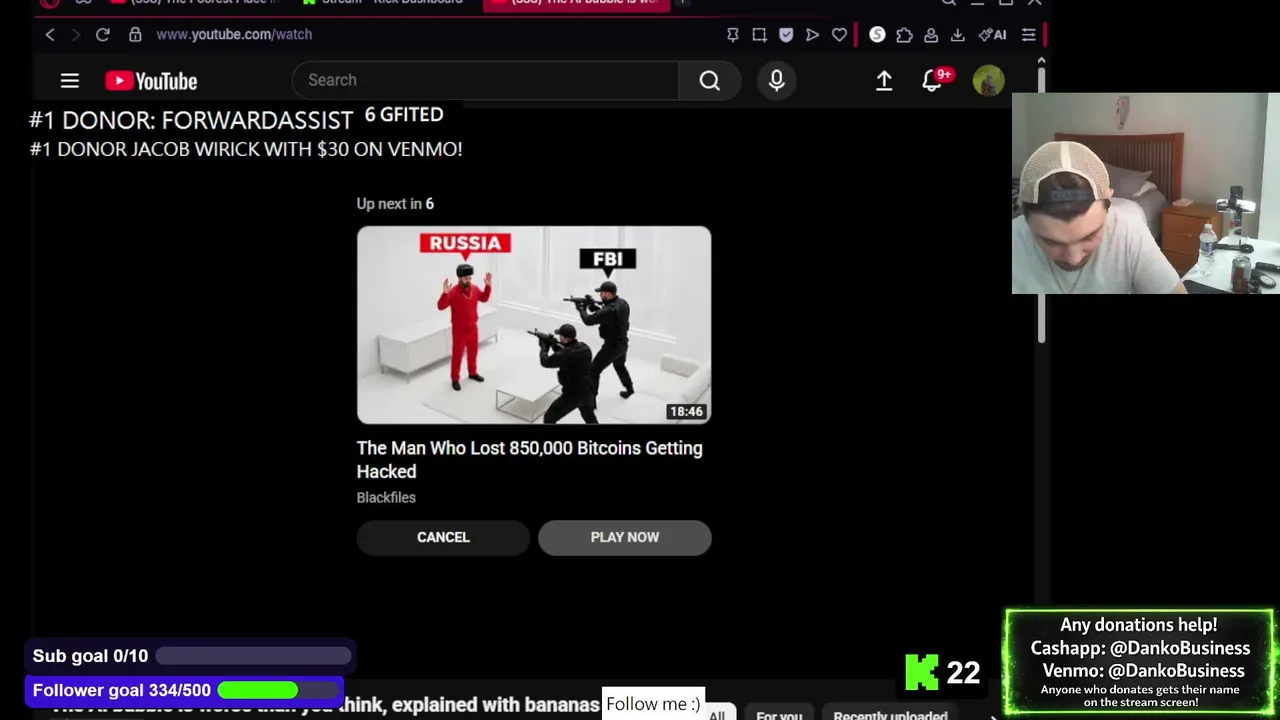Cancel the autoplay up-next countdown
The width and height of the screenshot is (1280, 720).
(x=443, y=537)
